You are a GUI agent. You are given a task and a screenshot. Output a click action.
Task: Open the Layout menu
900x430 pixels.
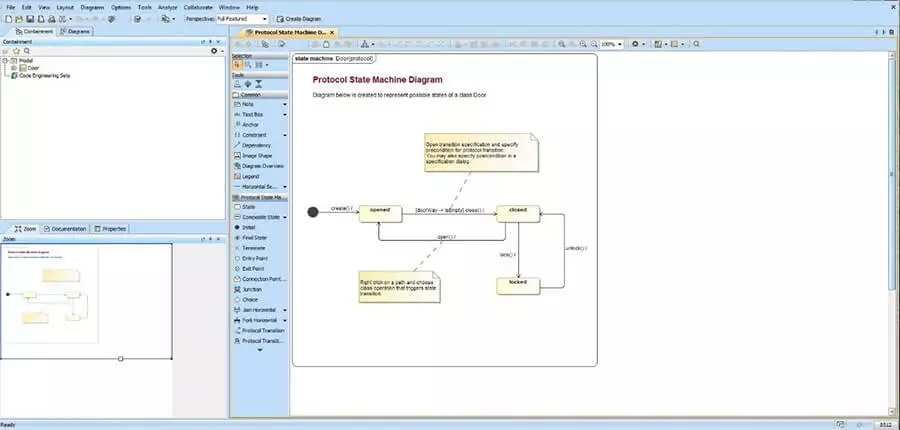(x=65, y=7)
